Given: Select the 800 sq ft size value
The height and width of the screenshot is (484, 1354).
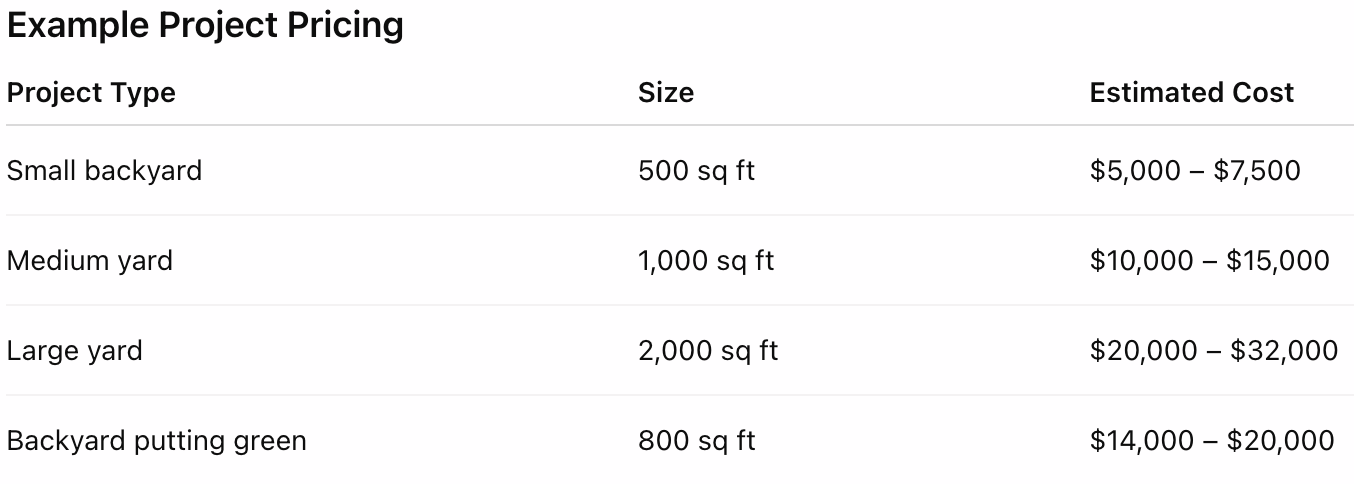Looking at the screenshot, I should [x=696, y=441].
